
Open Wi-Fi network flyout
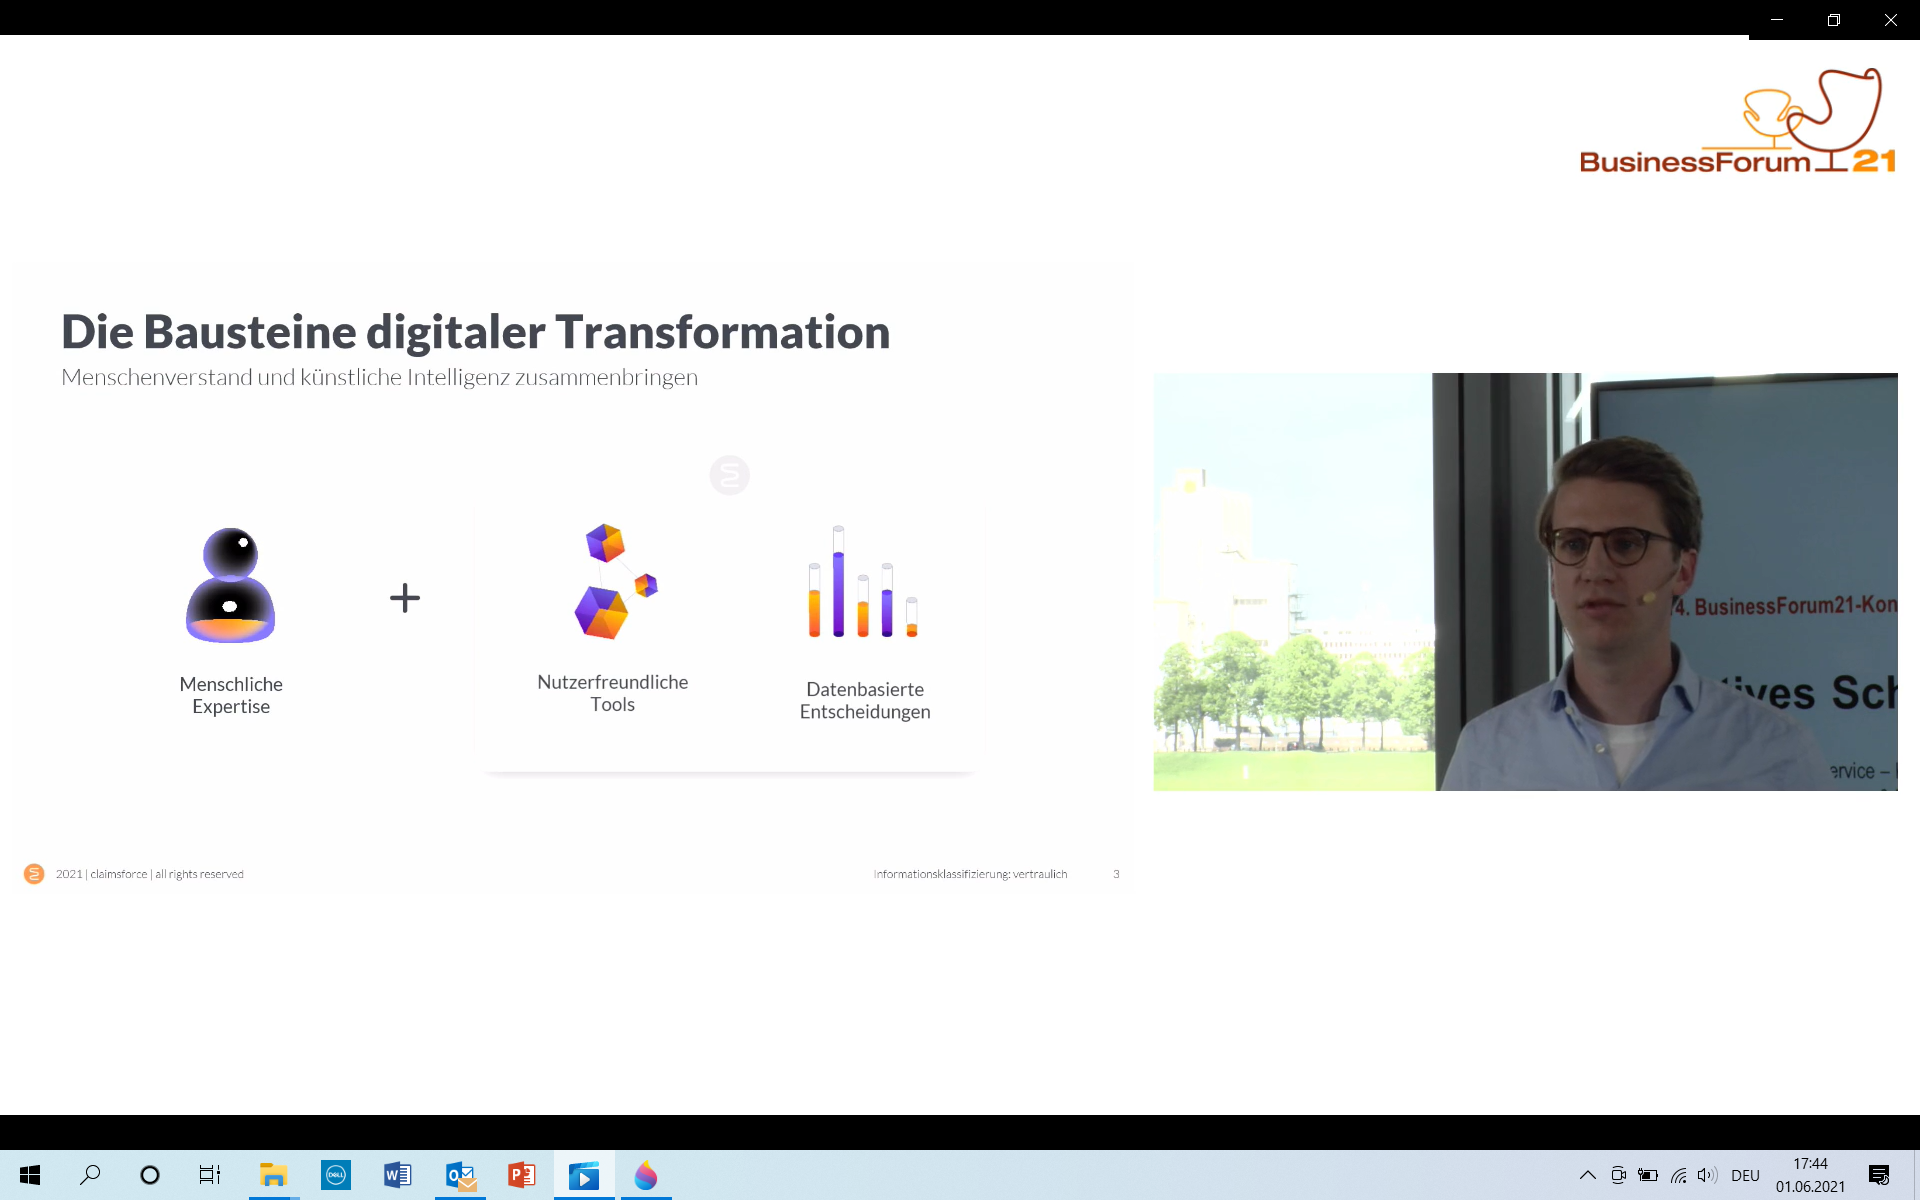pyautogui.click(x=1678, y=1175)
